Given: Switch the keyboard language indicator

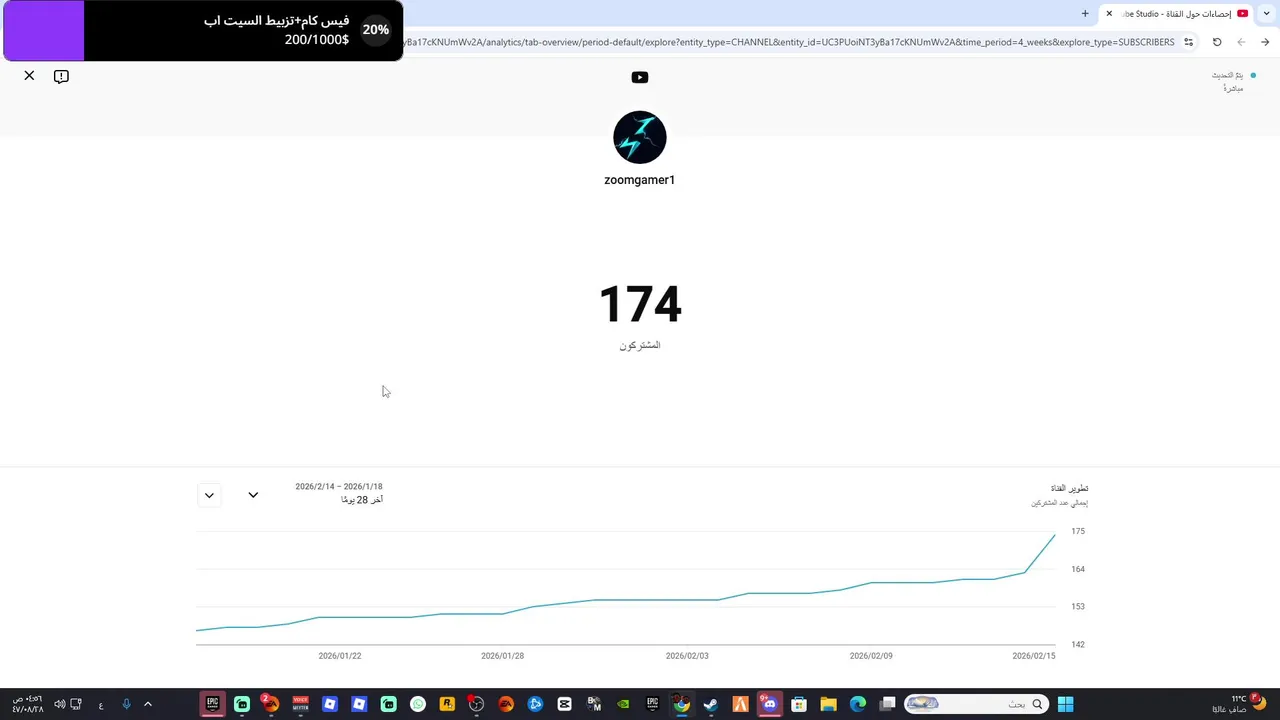Looking at the screenshot, I should coord(101,704).
